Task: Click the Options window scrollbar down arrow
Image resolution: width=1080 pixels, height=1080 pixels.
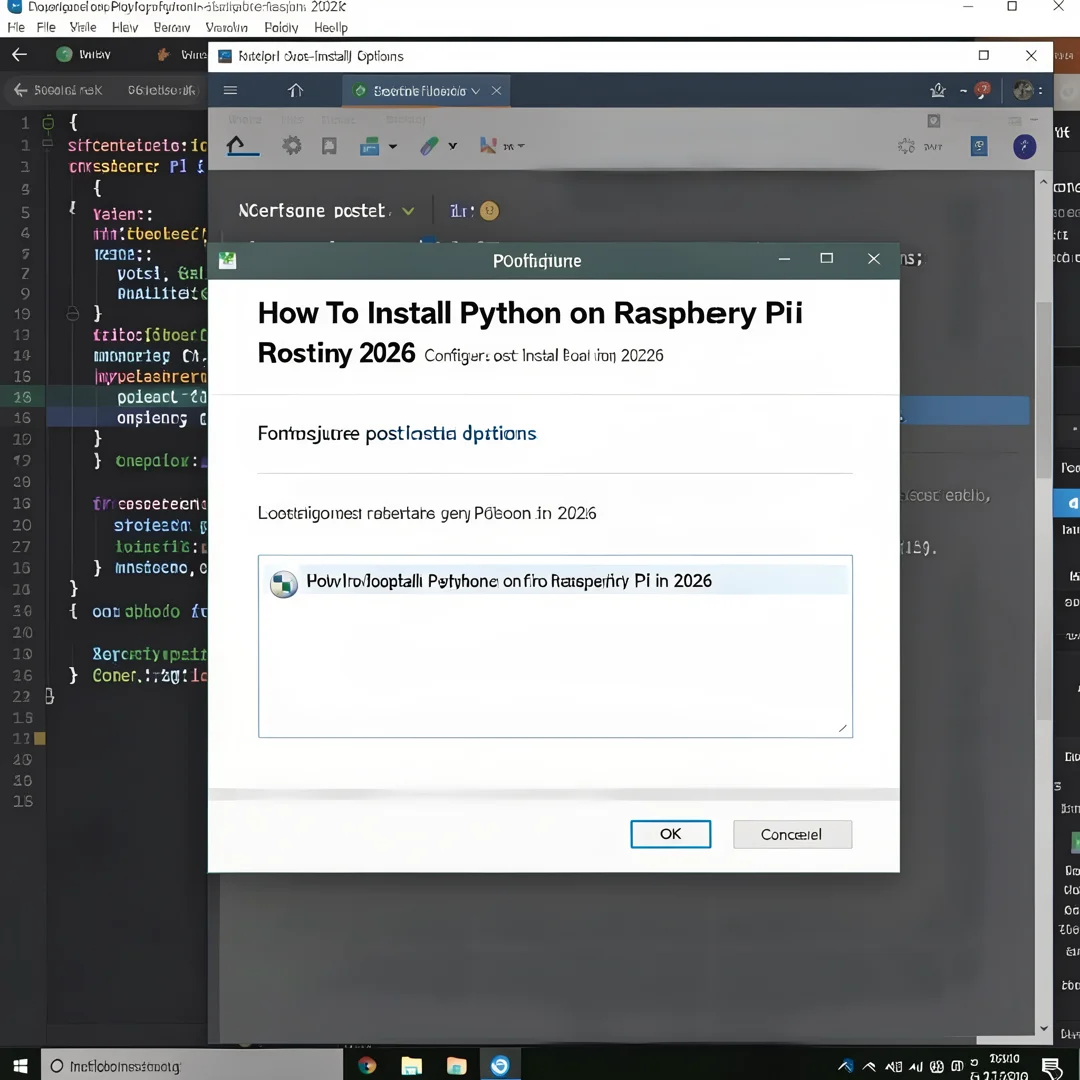Action: click(x=1043, y=1028)
